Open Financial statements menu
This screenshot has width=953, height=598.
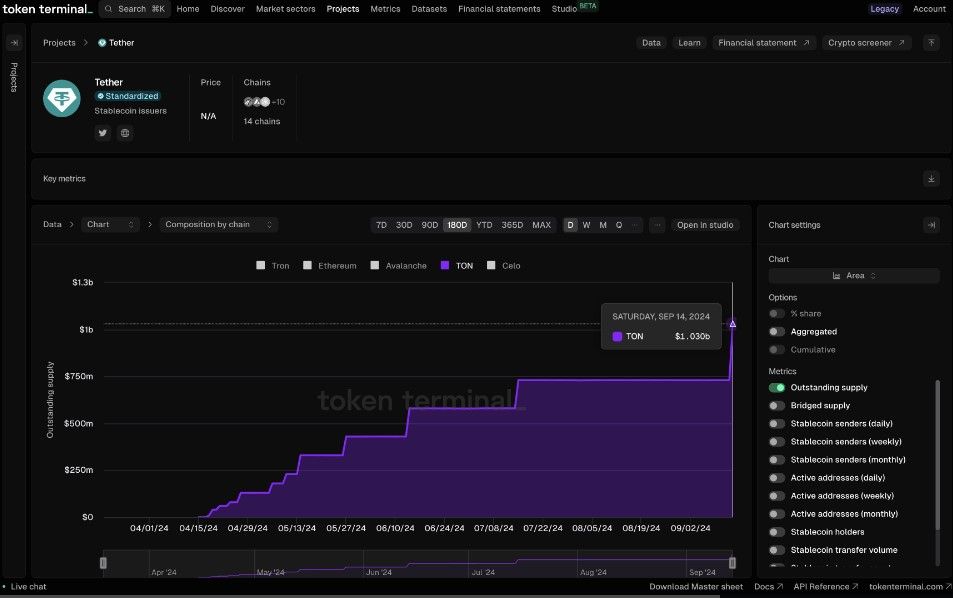point(499,9)
